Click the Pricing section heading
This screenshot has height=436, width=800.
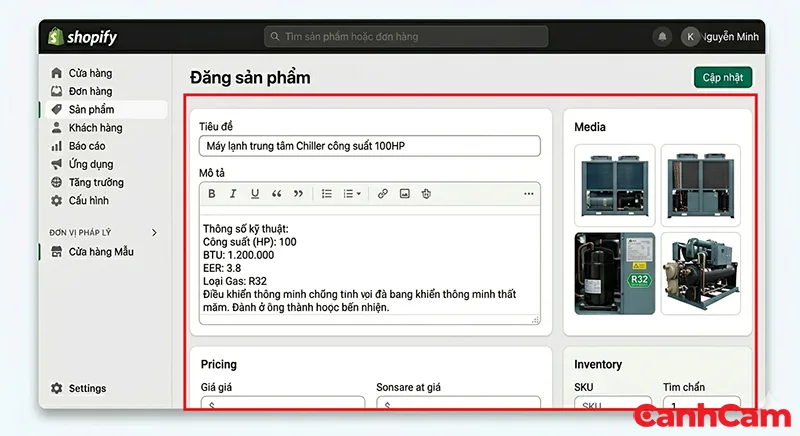click(219, 364)
